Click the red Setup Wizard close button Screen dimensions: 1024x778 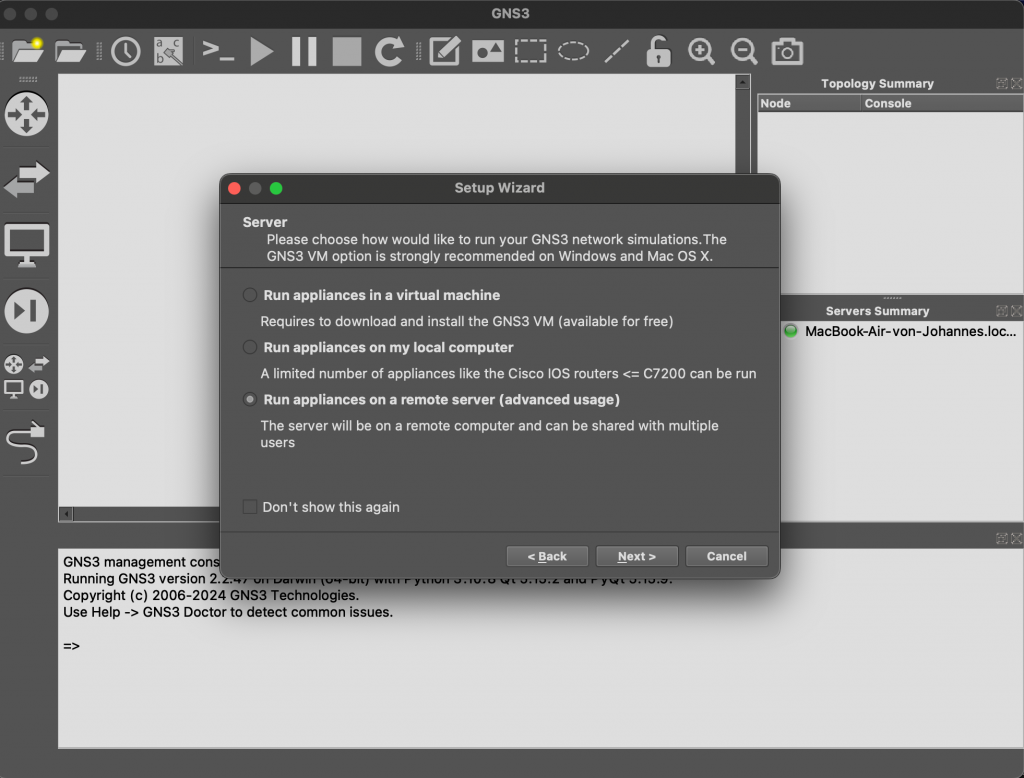point(234,189)
